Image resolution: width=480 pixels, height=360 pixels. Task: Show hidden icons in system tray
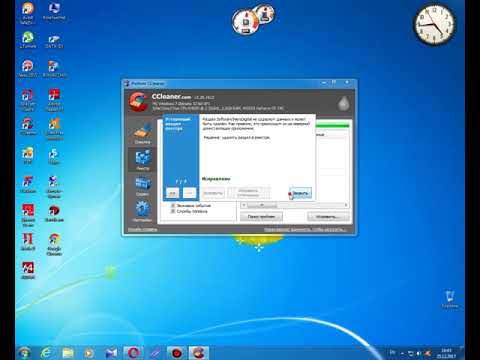402,353
